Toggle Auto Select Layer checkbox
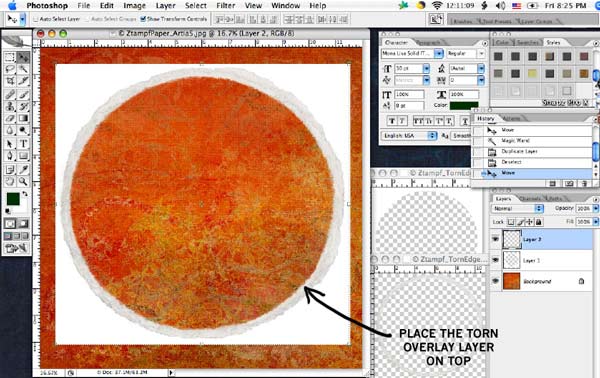Image resolution: width=600 pixels, height=378 pixels. pos(36,19)
